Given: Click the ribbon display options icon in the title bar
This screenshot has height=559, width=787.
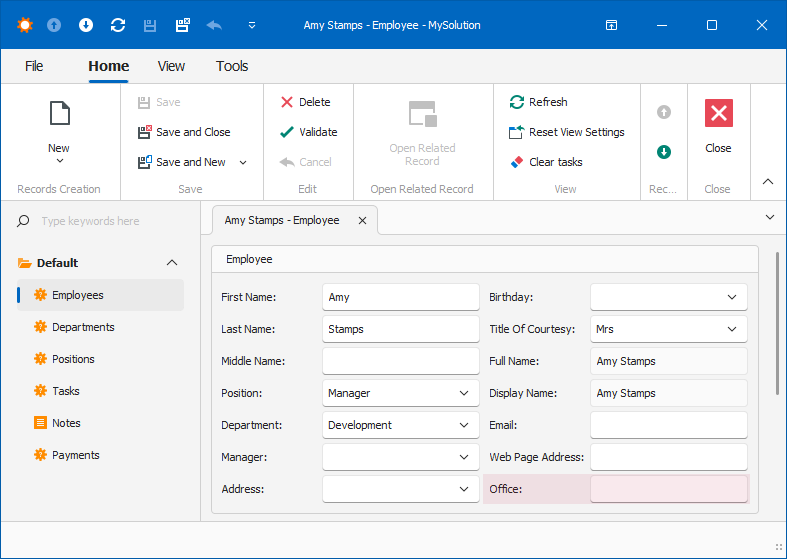Looking at the screenshot, I should pos(611,25).
